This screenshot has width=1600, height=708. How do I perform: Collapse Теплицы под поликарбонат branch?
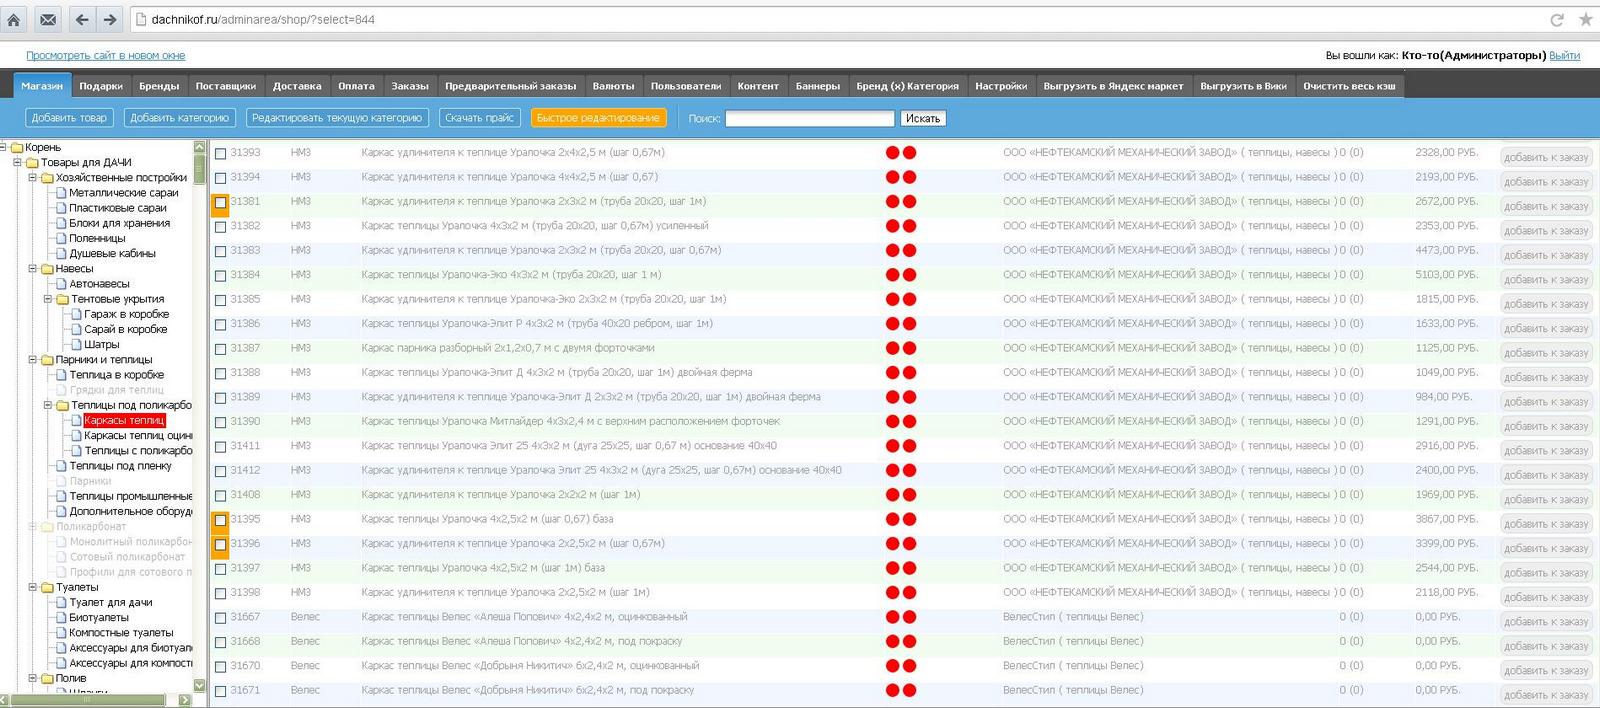(47, 405)
